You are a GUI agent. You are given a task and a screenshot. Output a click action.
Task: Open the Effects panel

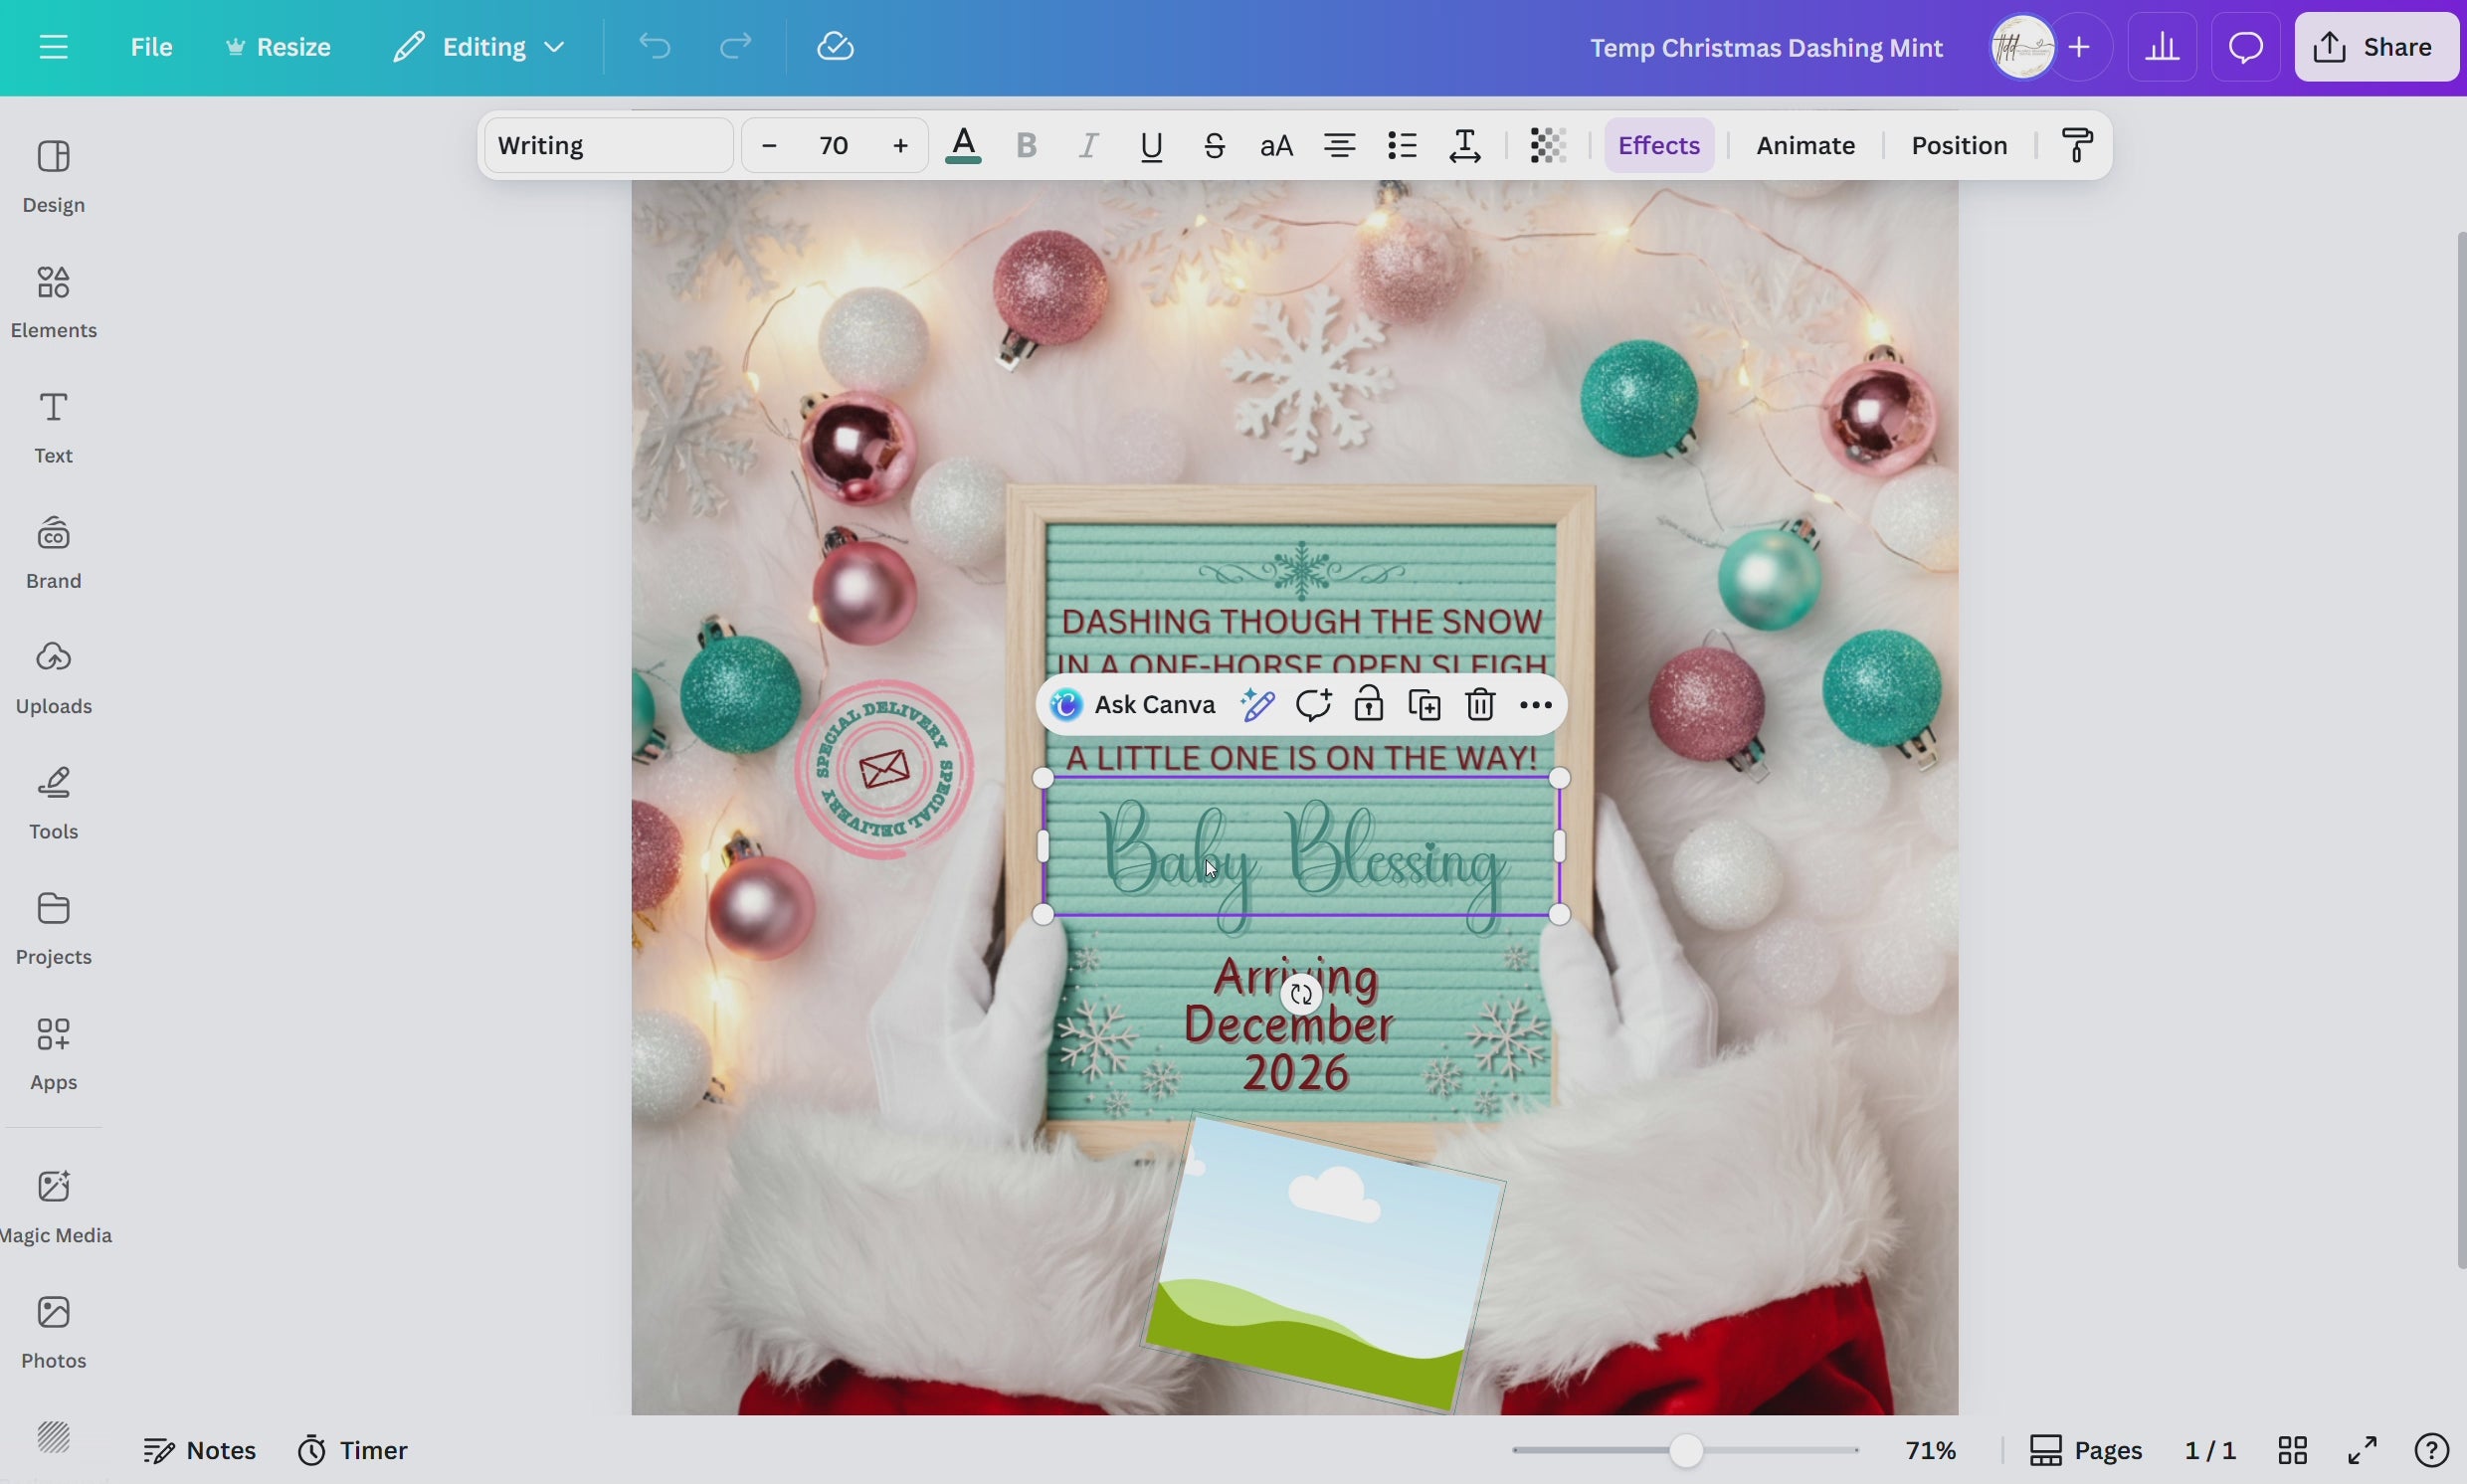1659,145
